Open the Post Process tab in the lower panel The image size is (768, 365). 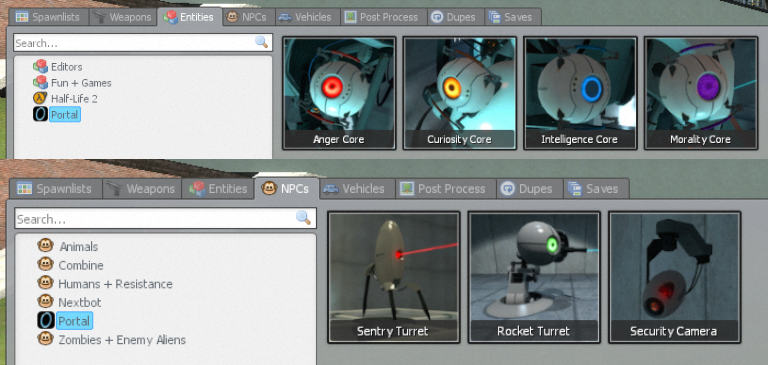pyautogui.click(x=445, y=189)
